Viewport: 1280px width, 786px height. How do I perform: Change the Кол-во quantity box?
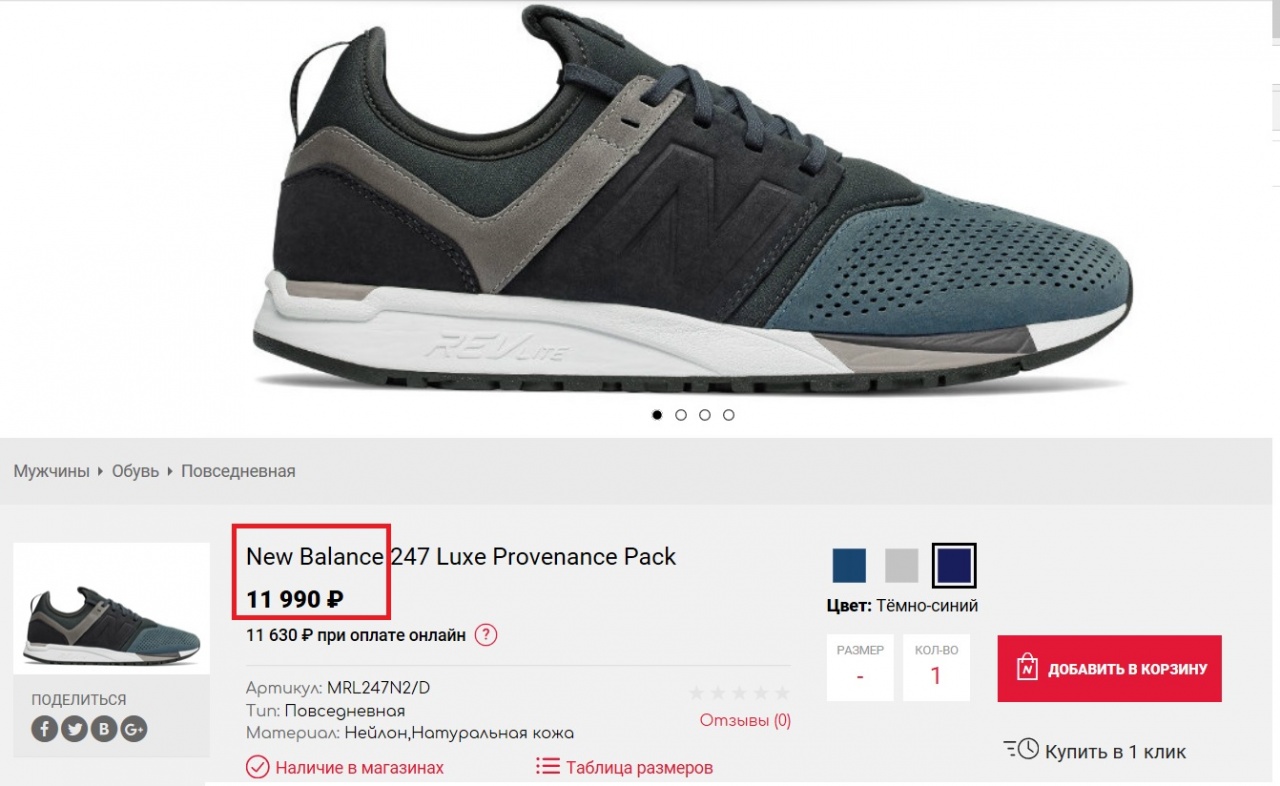coord(936,667)
